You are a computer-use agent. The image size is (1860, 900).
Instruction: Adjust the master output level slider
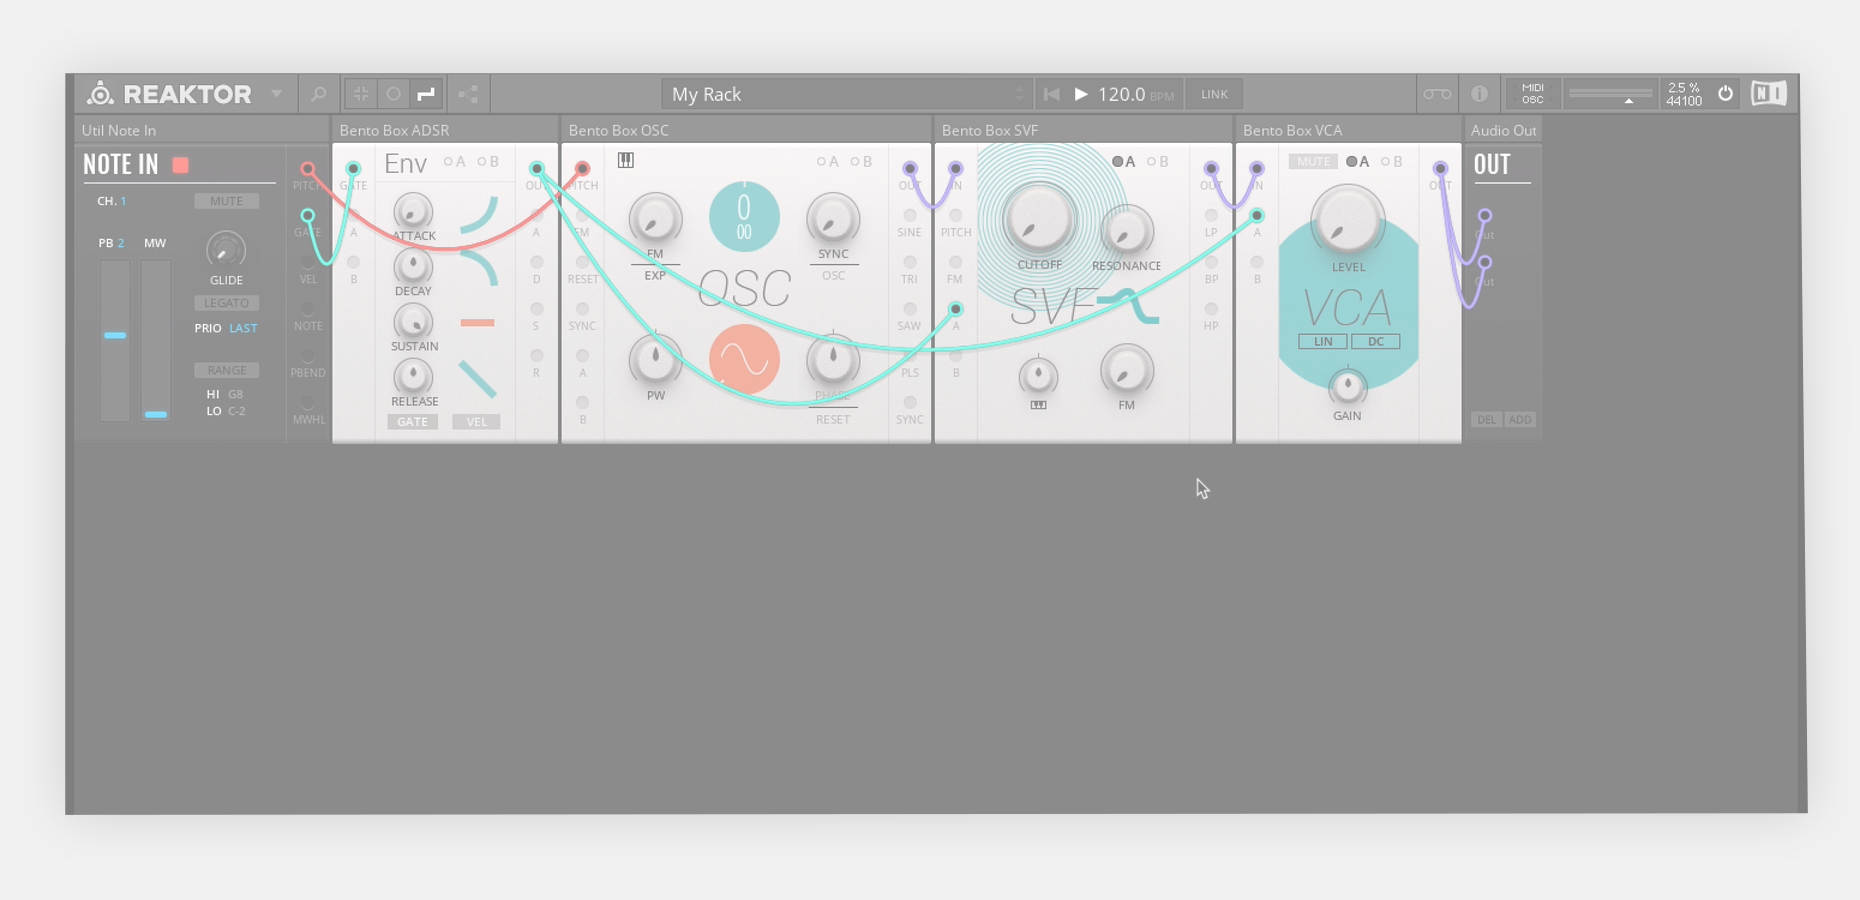(1610, 94)
